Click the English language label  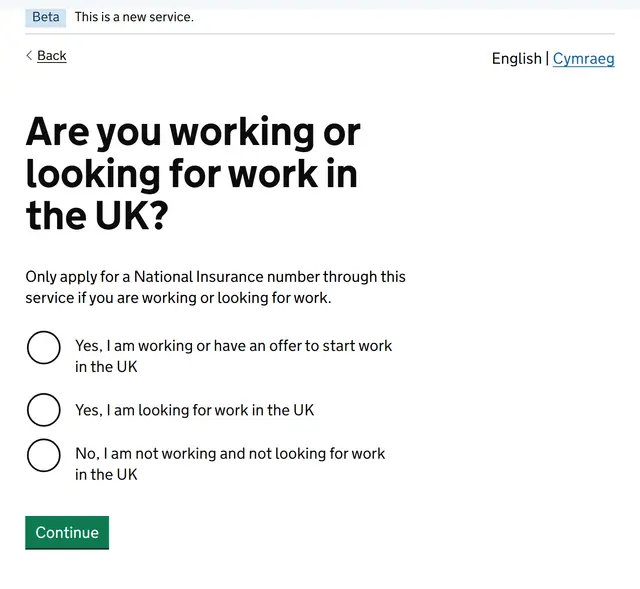[516, 58]
